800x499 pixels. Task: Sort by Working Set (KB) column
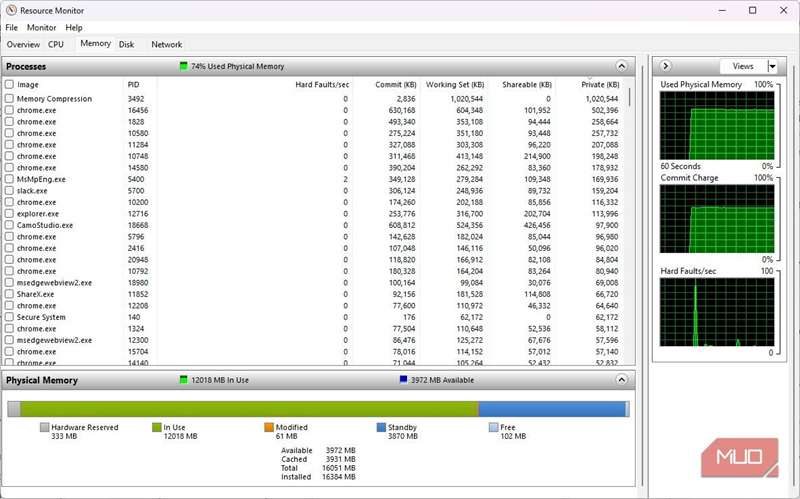(454, 85)
